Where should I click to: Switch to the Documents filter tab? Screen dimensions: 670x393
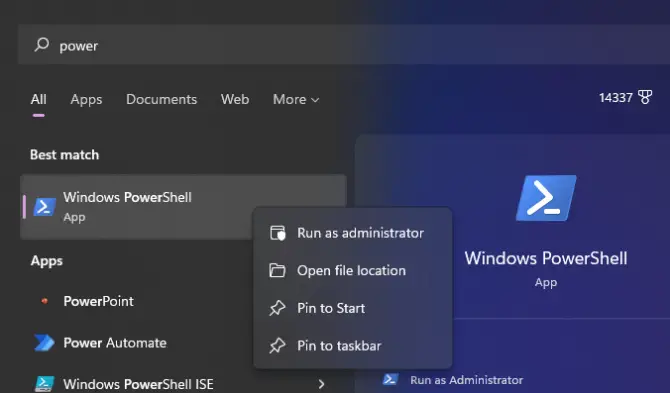pyautogui.click(x=162, y=100)
